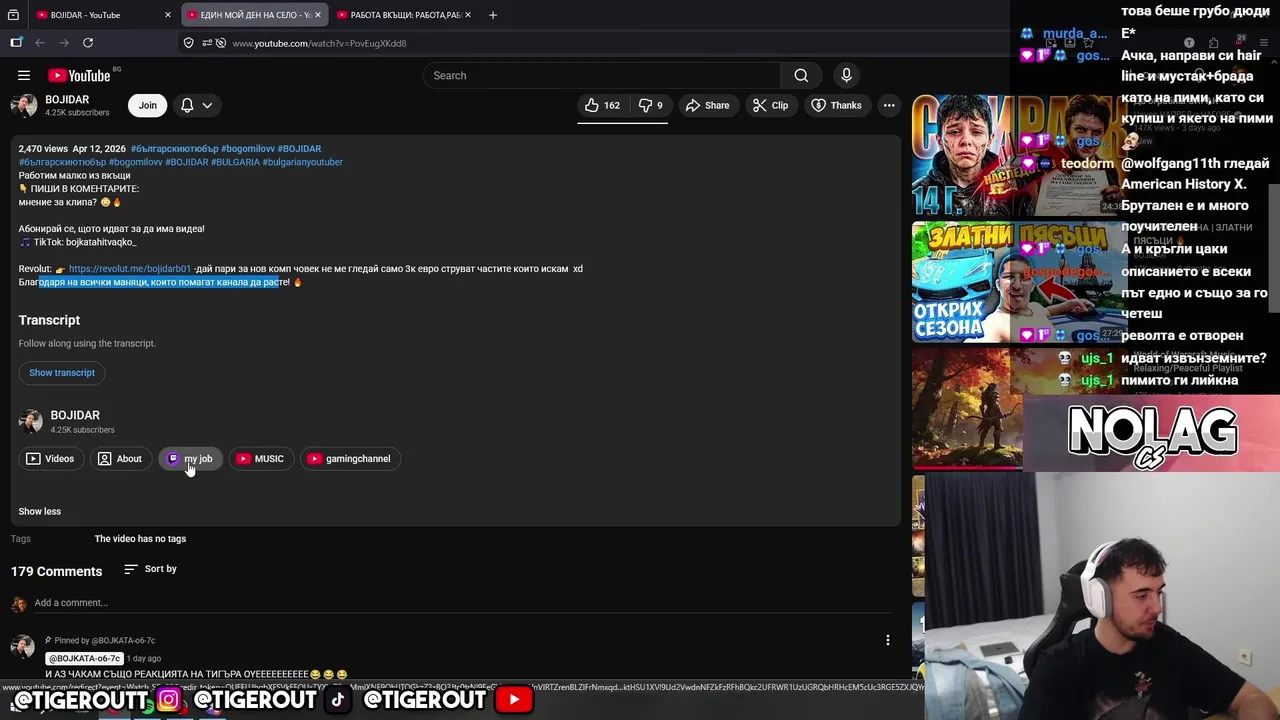Open the more actions ellipsis menu
This screenshot has height=720, width=1280.
889,105
